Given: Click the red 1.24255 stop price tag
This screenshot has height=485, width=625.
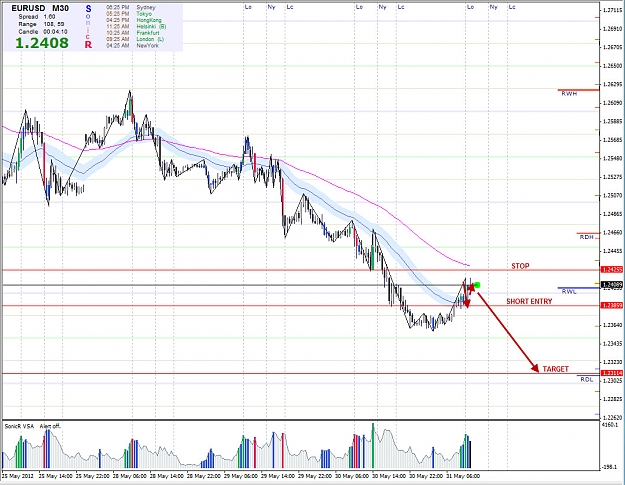Looking at the screenshot, I should 612,270.
